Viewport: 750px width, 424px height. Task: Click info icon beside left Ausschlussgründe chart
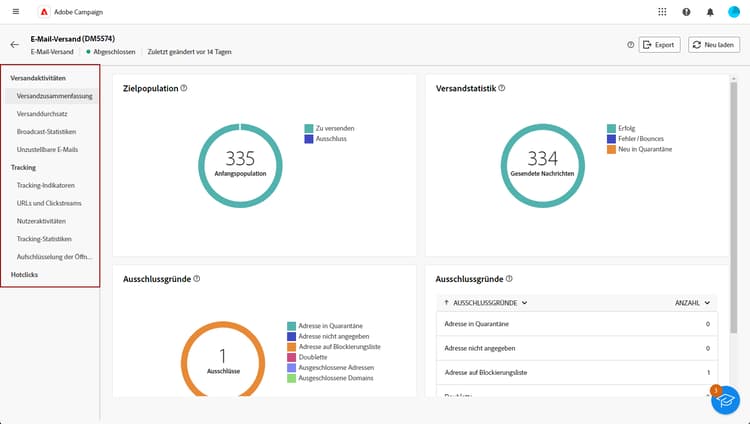(197, 279)
